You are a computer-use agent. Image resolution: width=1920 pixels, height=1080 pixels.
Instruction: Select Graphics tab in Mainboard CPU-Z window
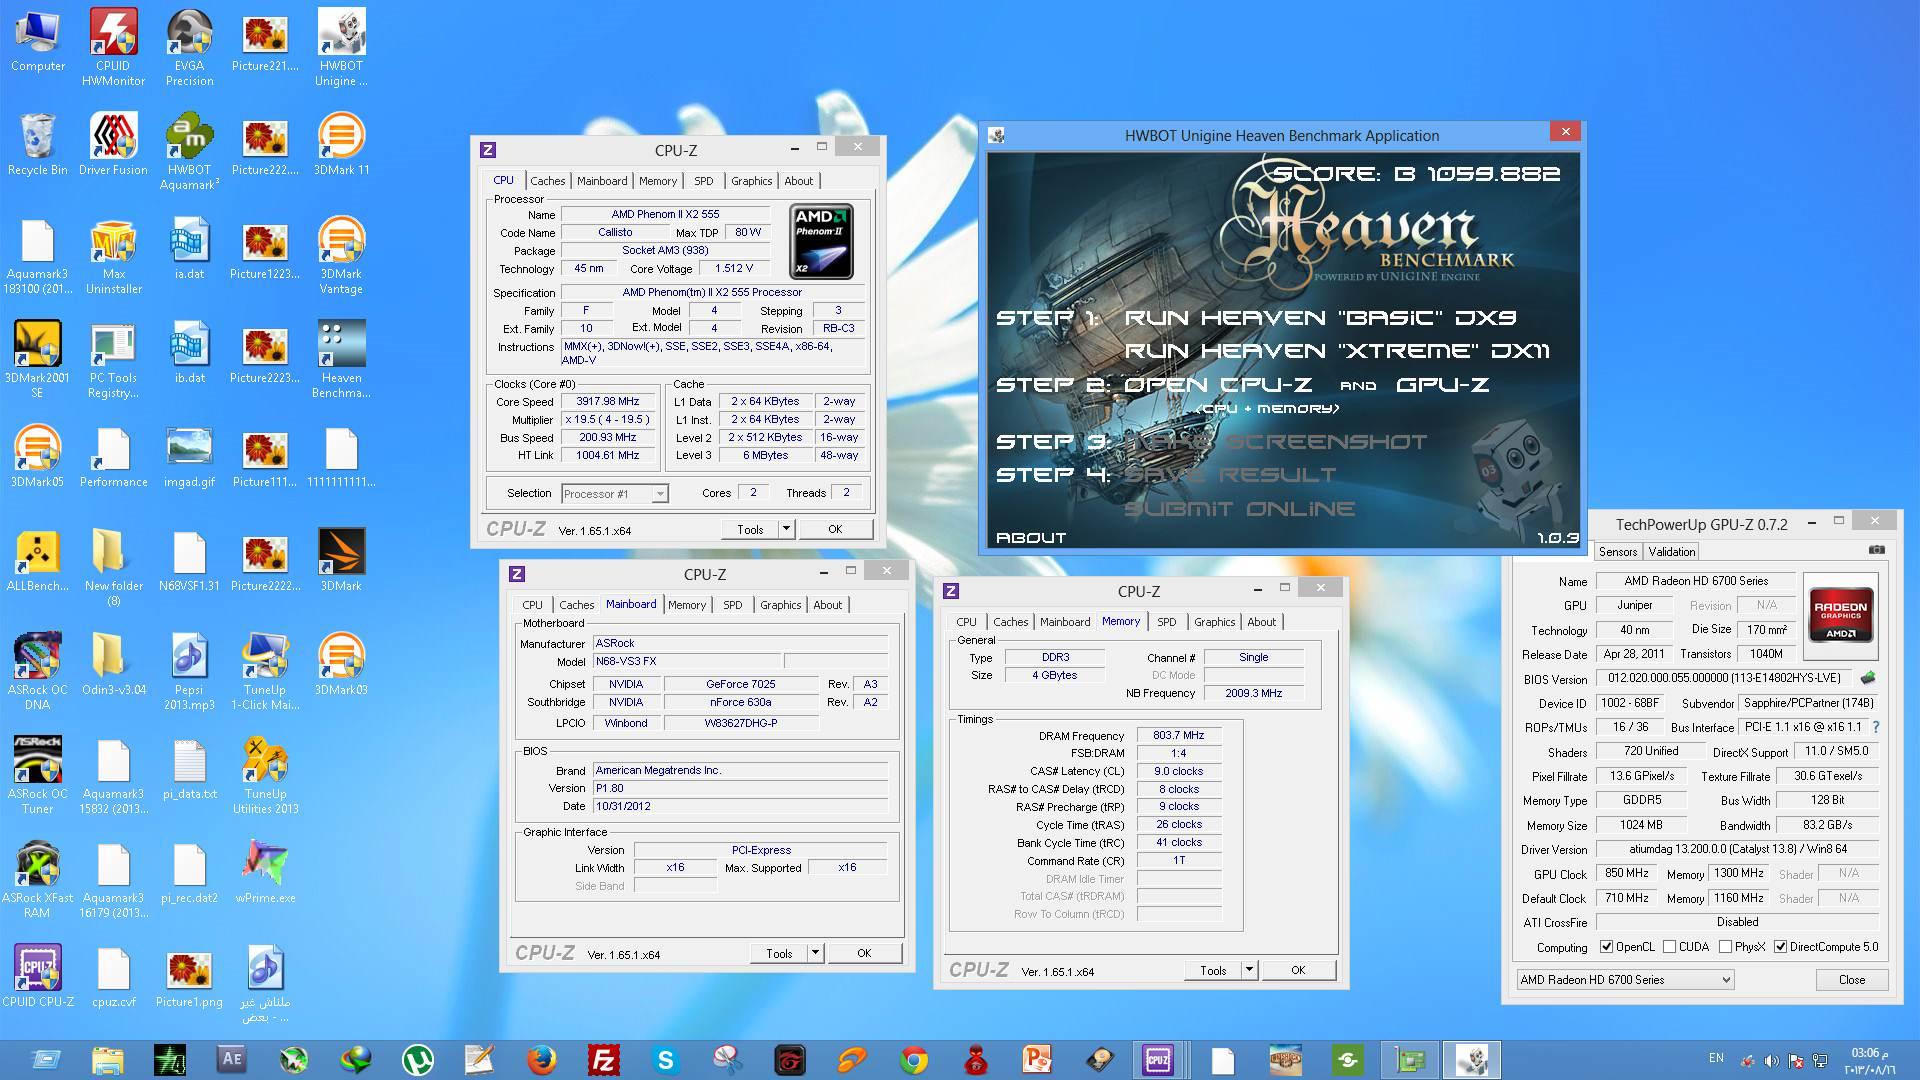(x=780, y=605)
